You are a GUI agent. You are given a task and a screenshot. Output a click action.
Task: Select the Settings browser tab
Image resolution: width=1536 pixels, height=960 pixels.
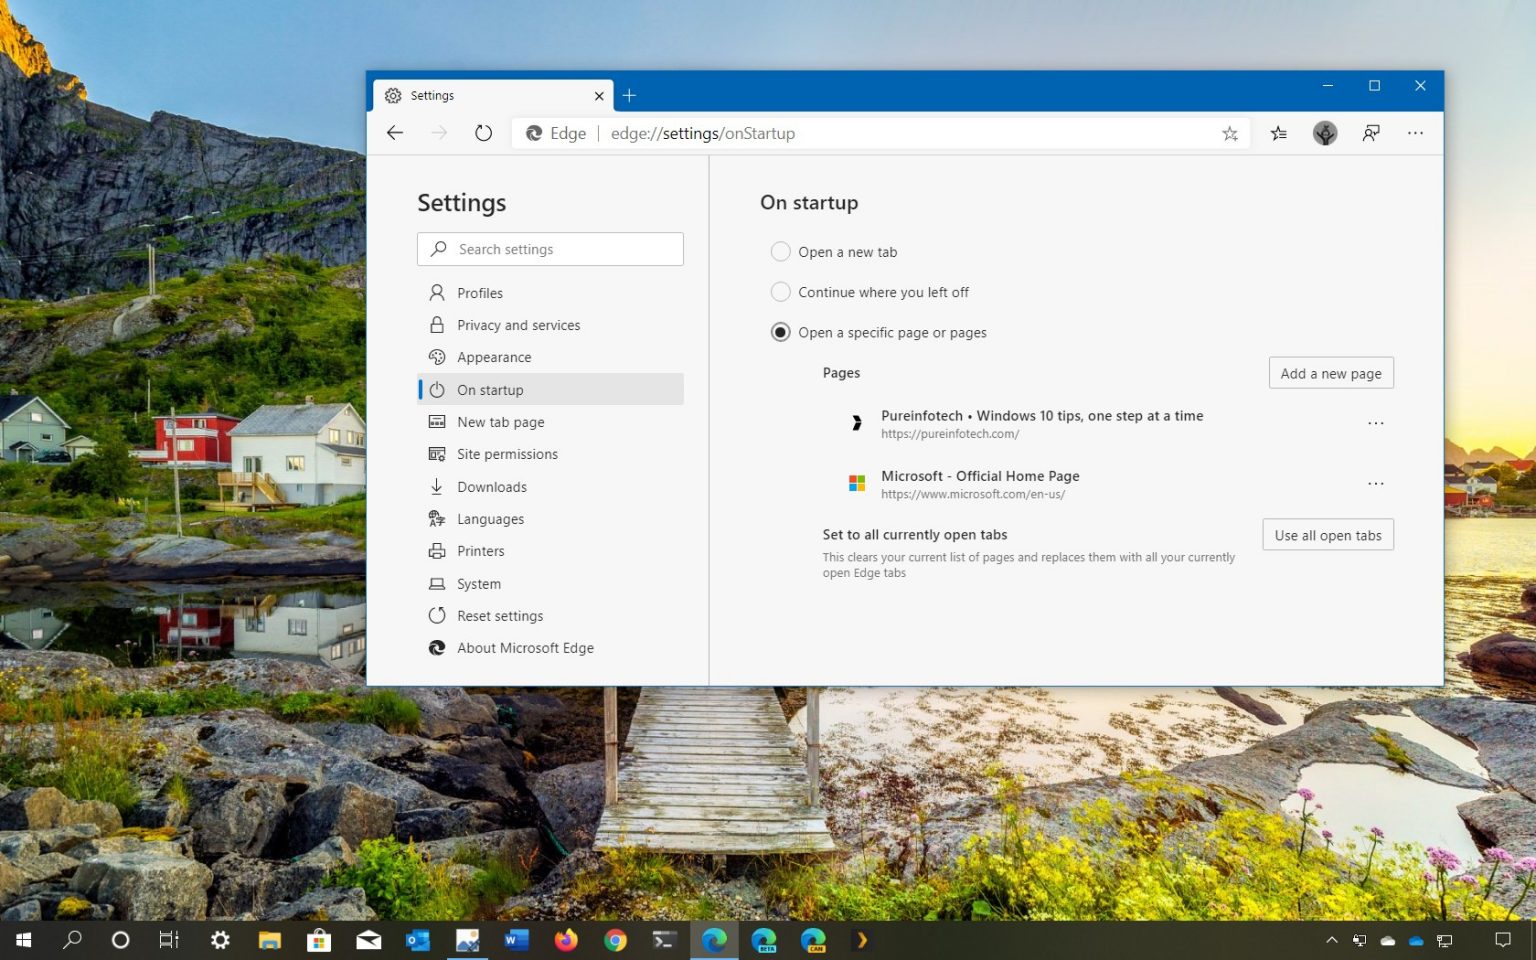(470, 95)
